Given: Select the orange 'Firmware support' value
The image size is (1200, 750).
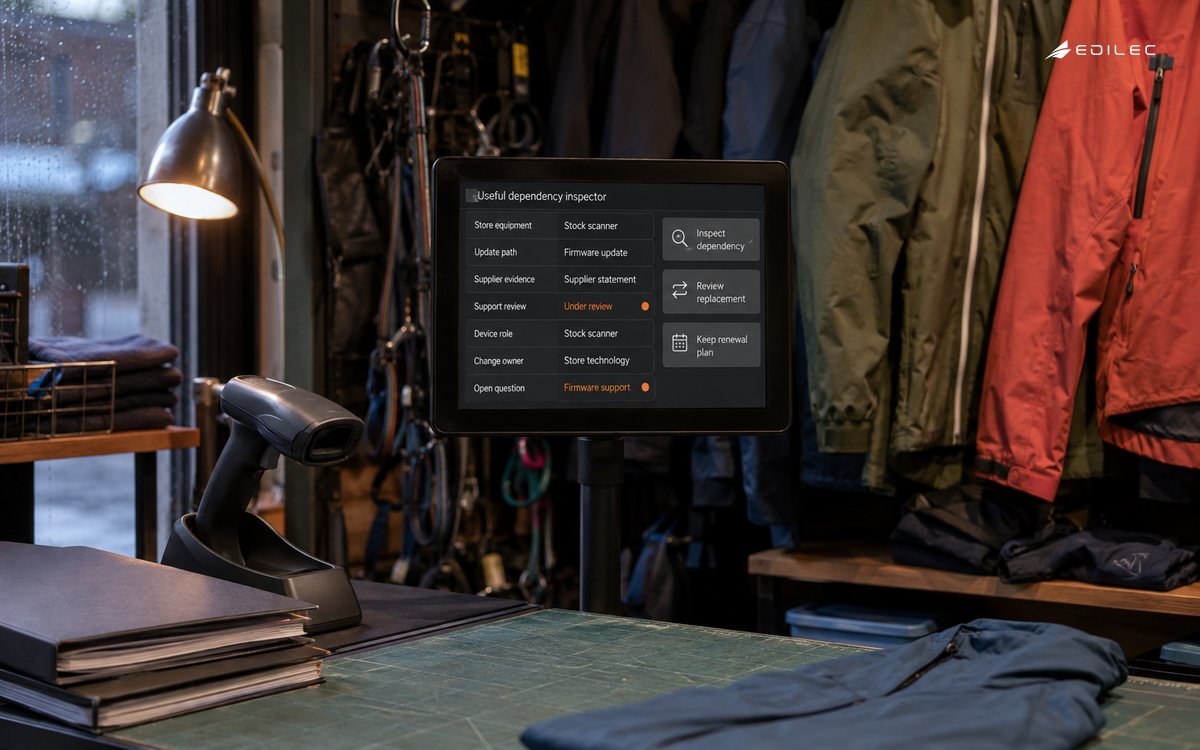Looking at the screenshot, I should pyautogui.click(x=597, y=387).
